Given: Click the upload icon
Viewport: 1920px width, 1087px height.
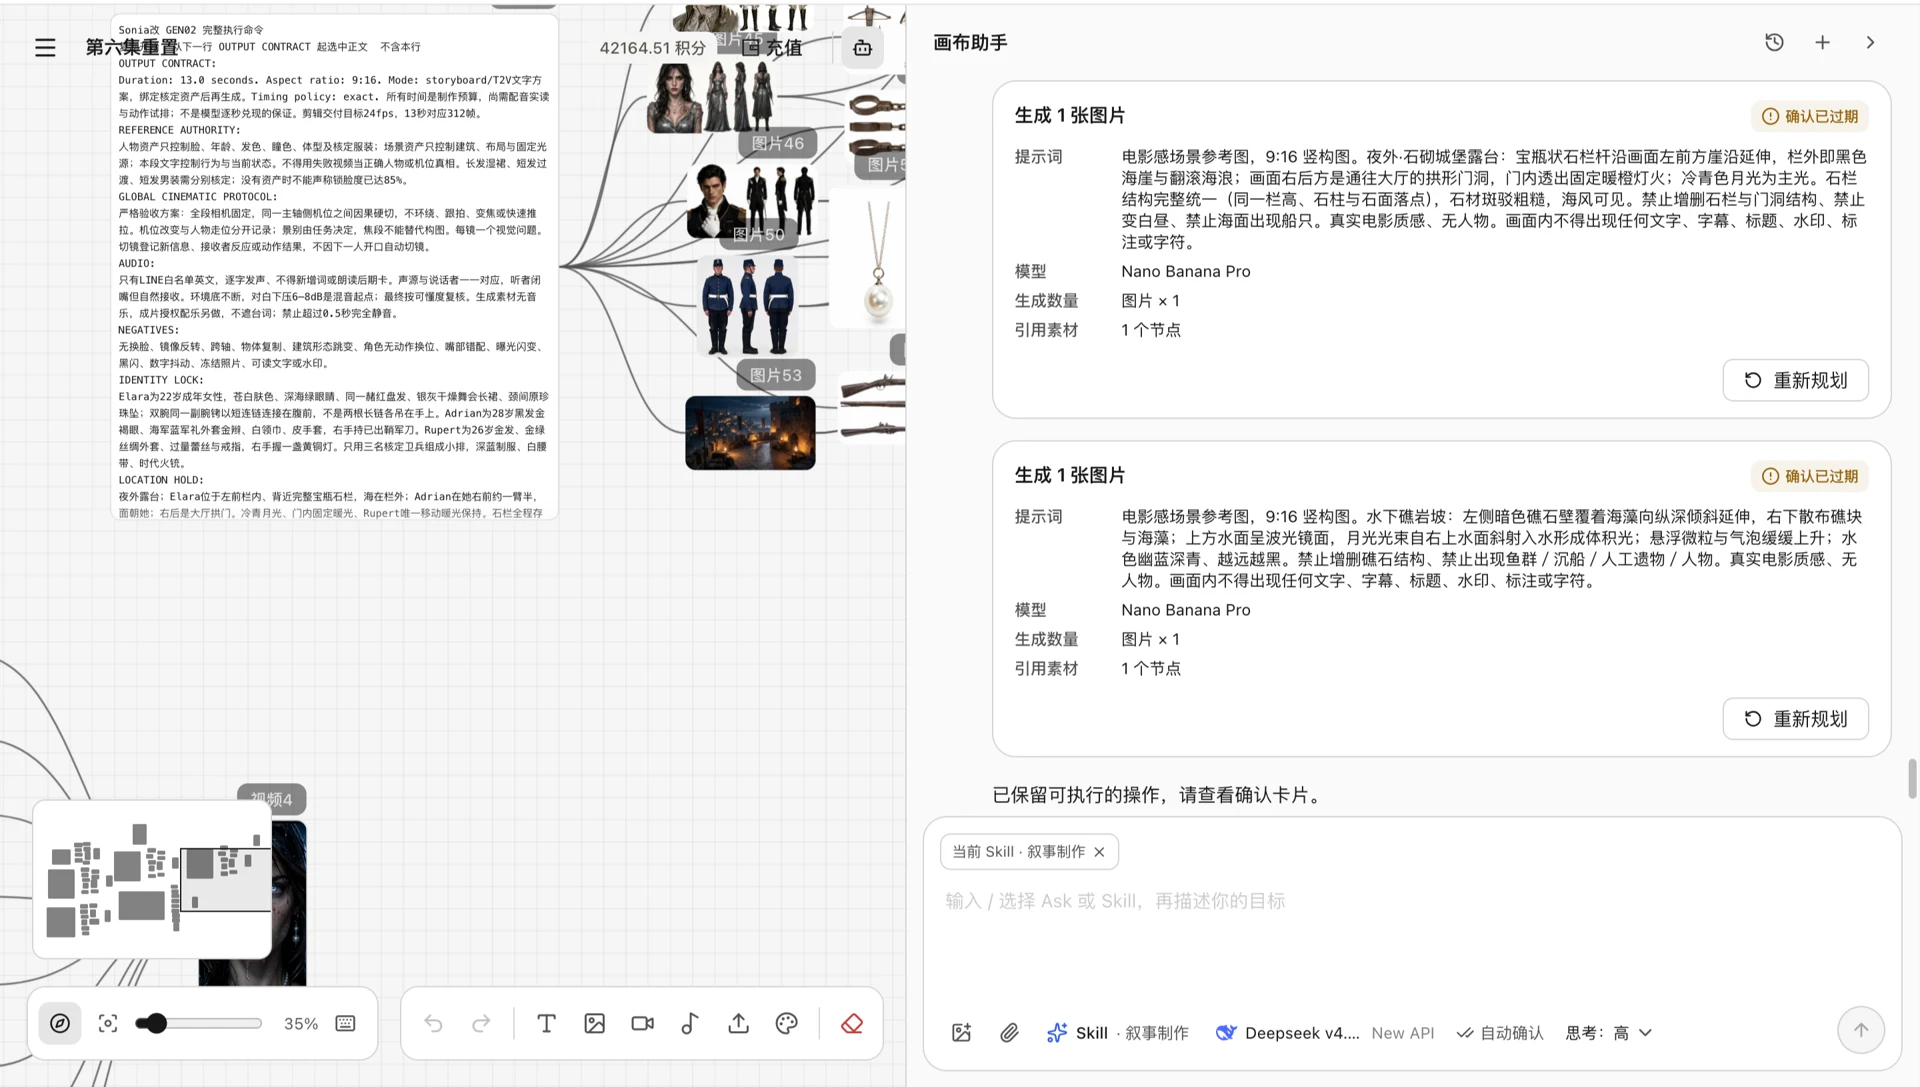Looking at the screenshot, I should [x=738, y=1023].
